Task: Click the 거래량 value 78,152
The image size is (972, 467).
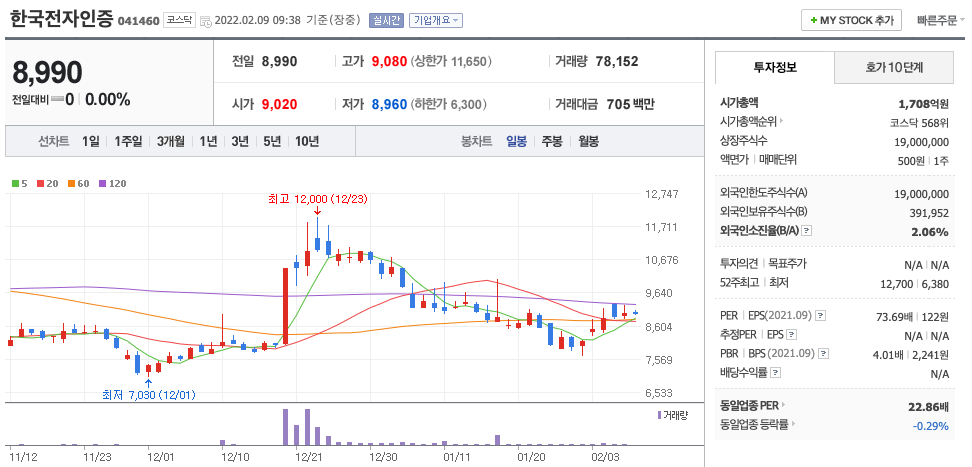Action: click(x=617, y=61)
